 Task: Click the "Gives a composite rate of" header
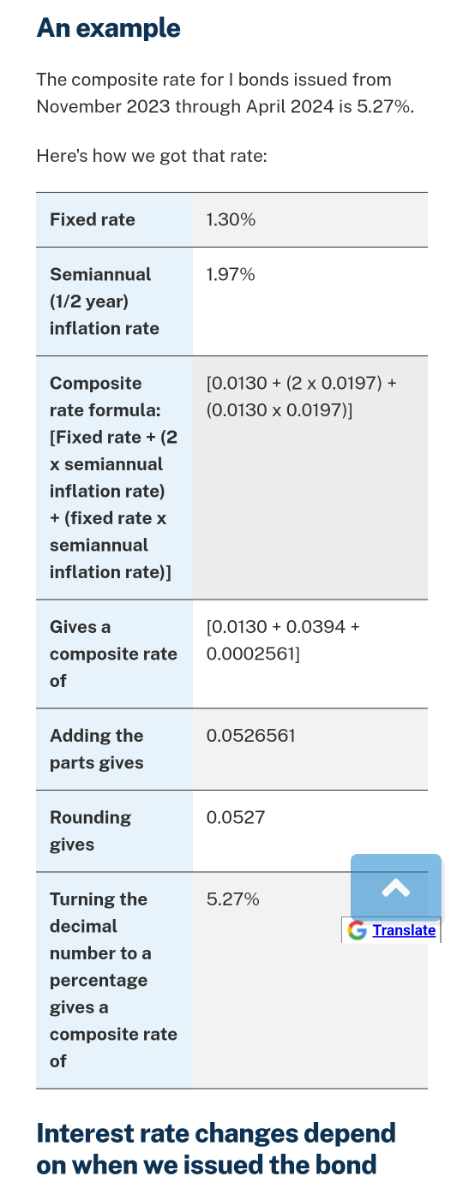point(114,654)
